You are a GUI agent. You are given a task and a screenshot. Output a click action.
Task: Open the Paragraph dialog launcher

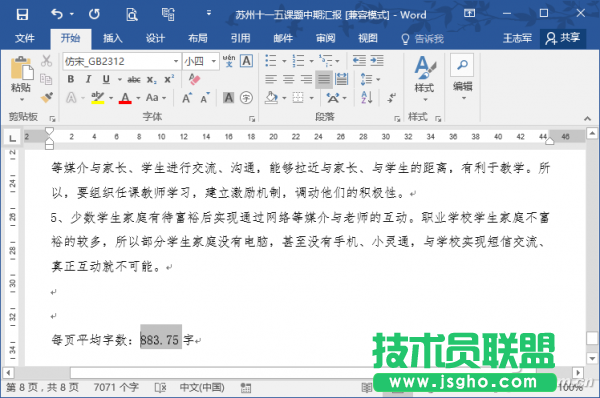[397, 119]
